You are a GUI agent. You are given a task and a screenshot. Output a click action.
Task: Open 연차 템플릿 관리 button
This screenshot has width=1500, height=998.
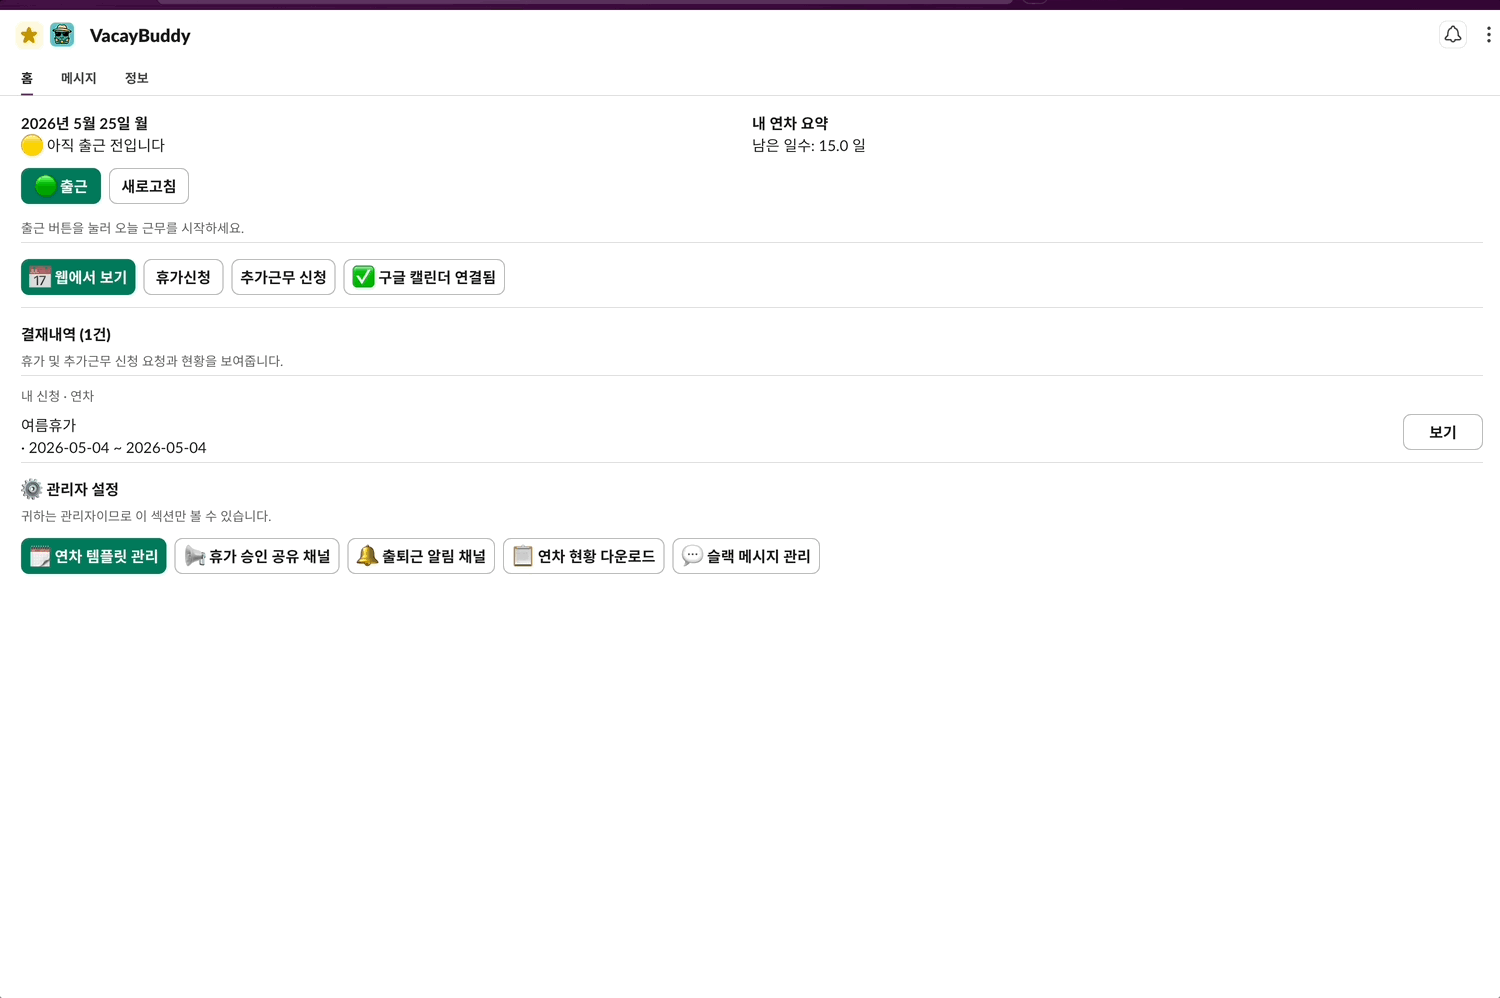pyautogui.click(x=93, y=556)
